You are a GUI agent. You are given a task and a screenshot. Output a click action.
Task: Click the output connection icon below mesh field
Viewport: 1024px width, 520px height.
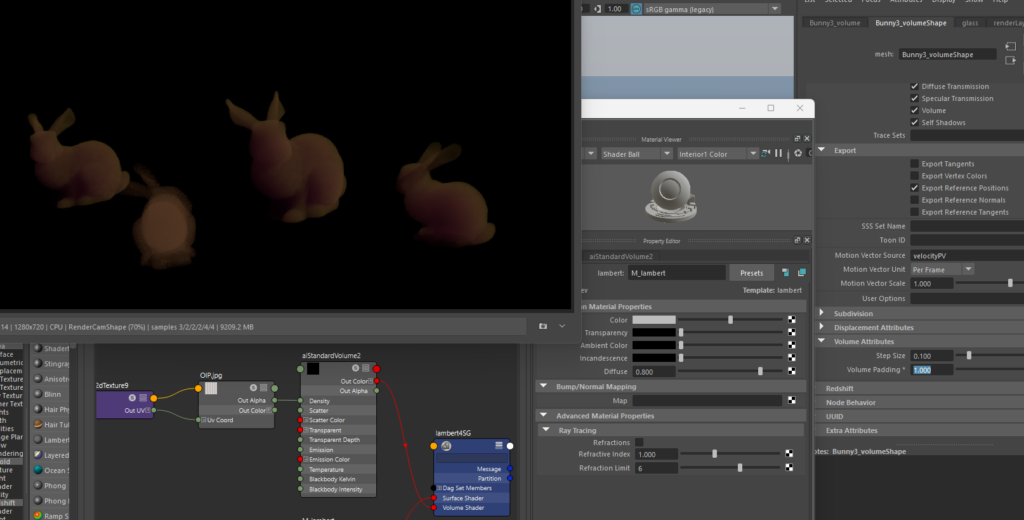click(1010, 60)
